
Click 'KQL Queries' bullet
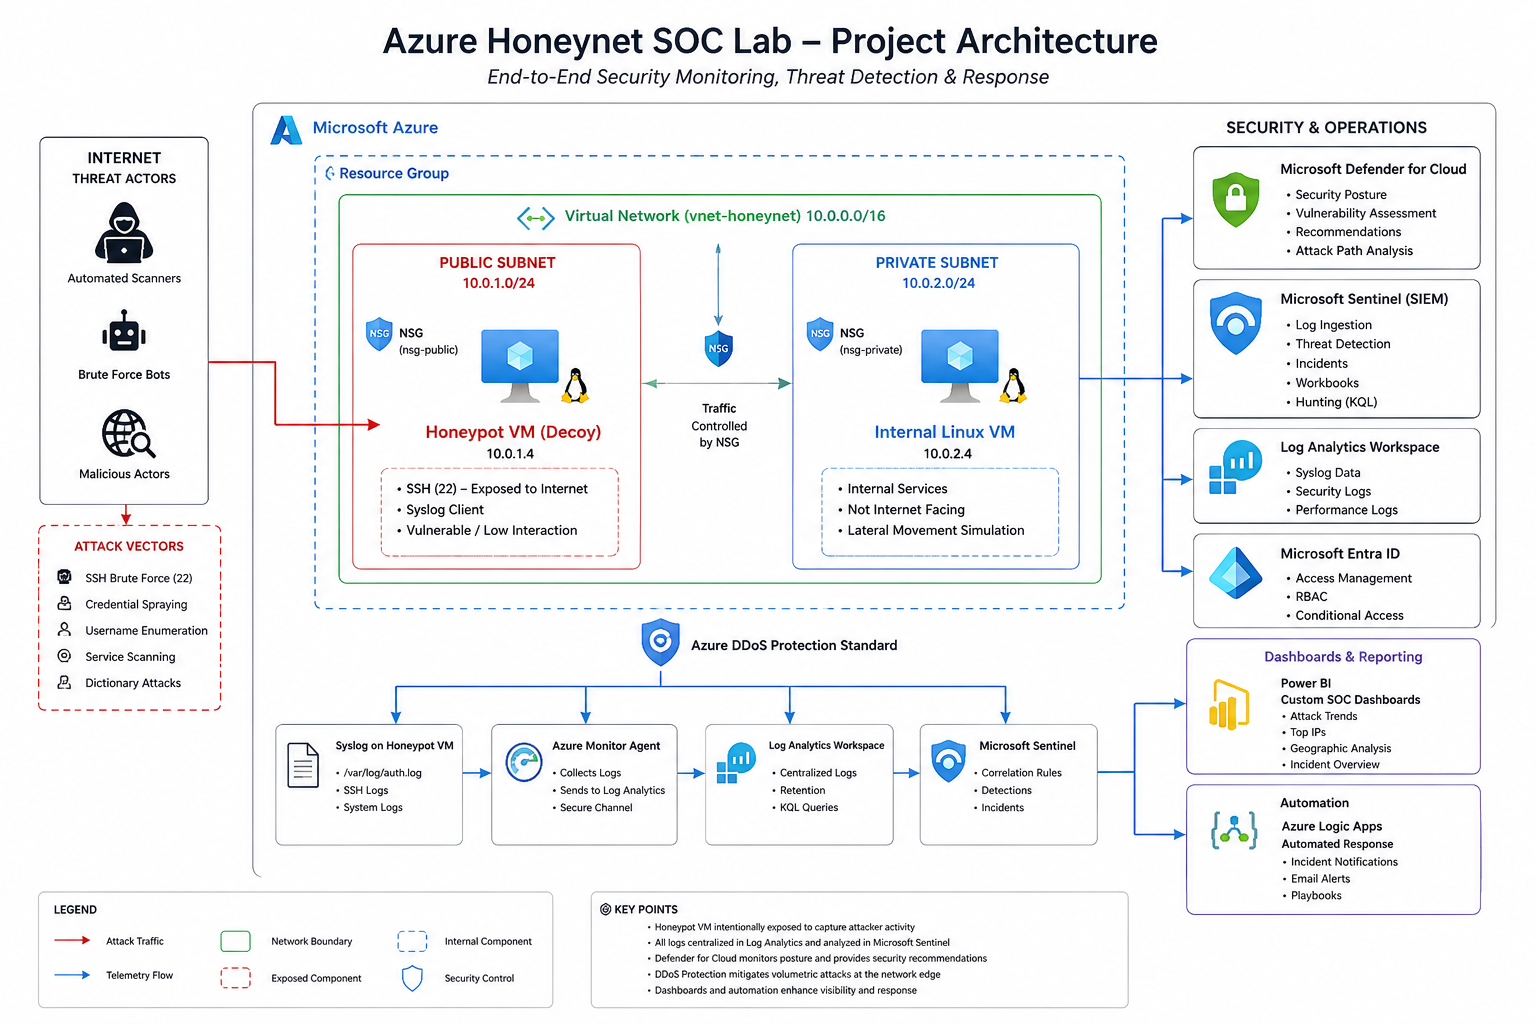[x=809, y=807]
